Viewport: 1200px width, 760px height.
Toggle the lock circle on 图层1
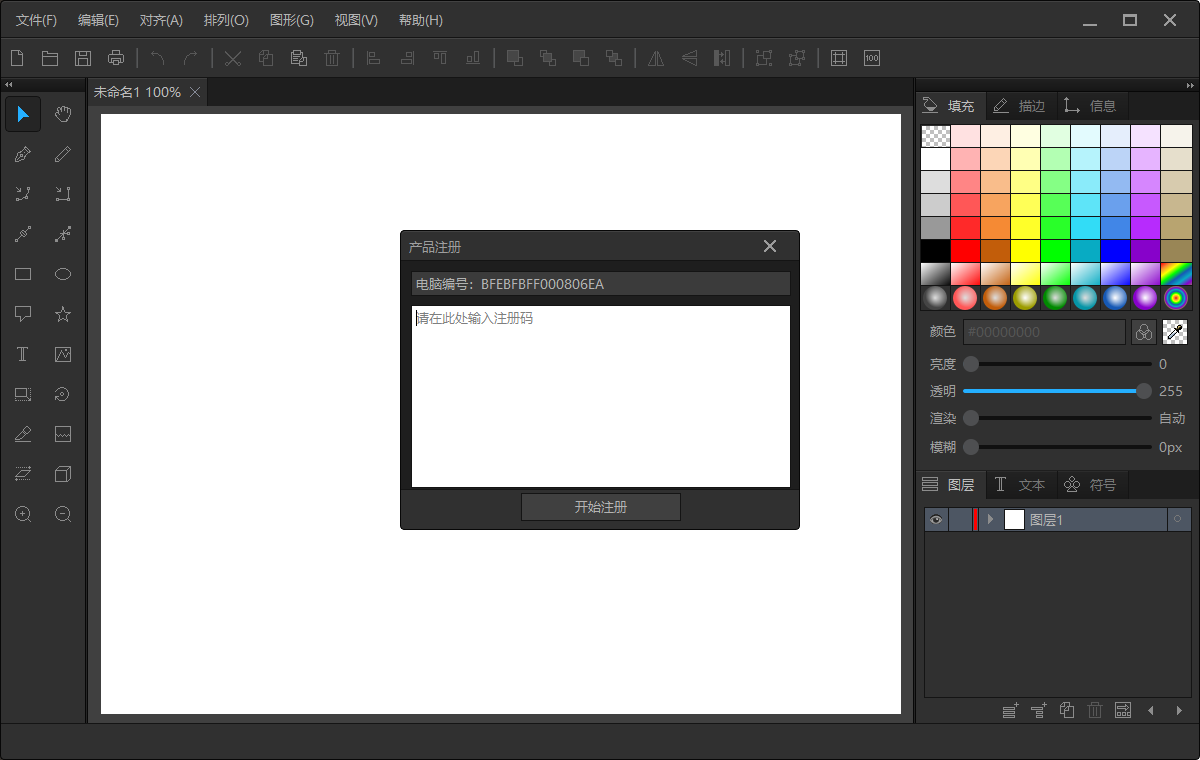point(1177,519)
